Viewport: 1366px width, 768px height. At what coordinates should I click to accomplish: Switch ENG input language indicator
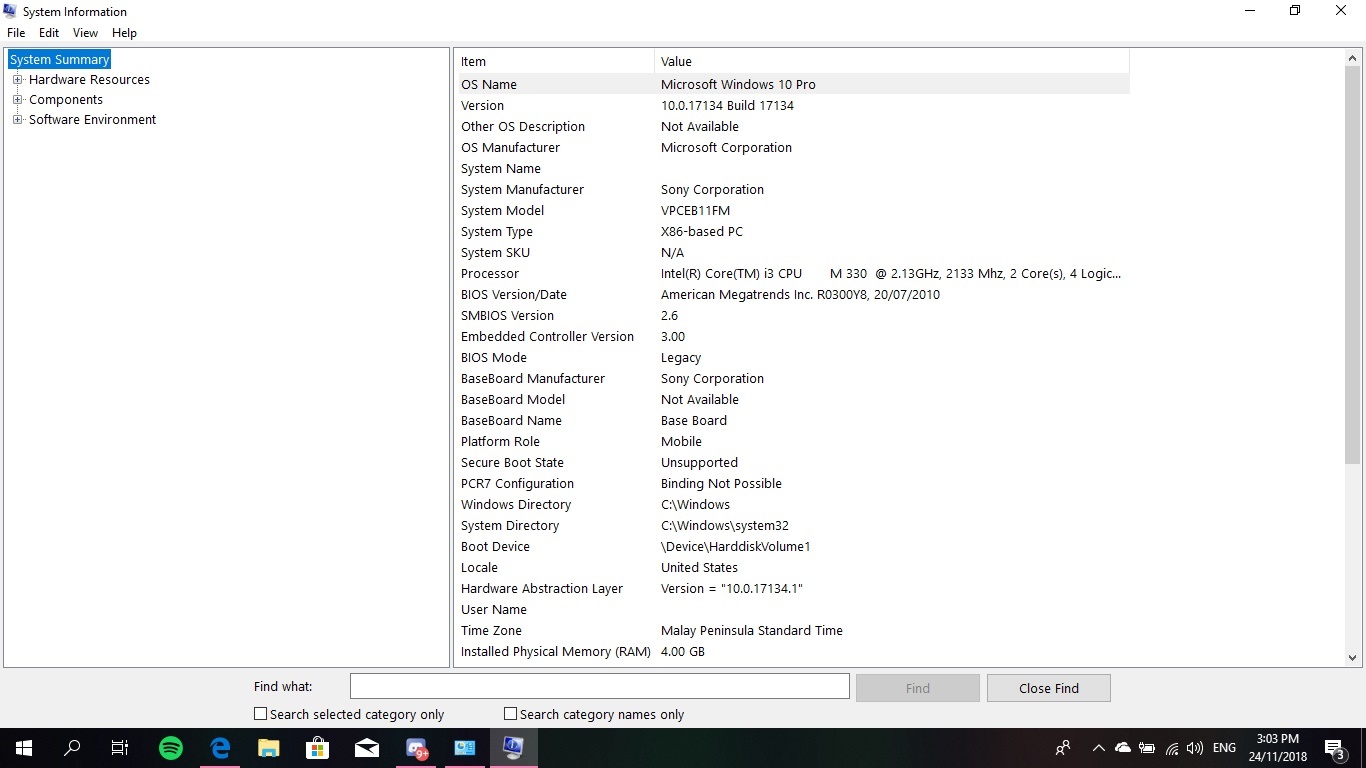(x=1224, y=748)
